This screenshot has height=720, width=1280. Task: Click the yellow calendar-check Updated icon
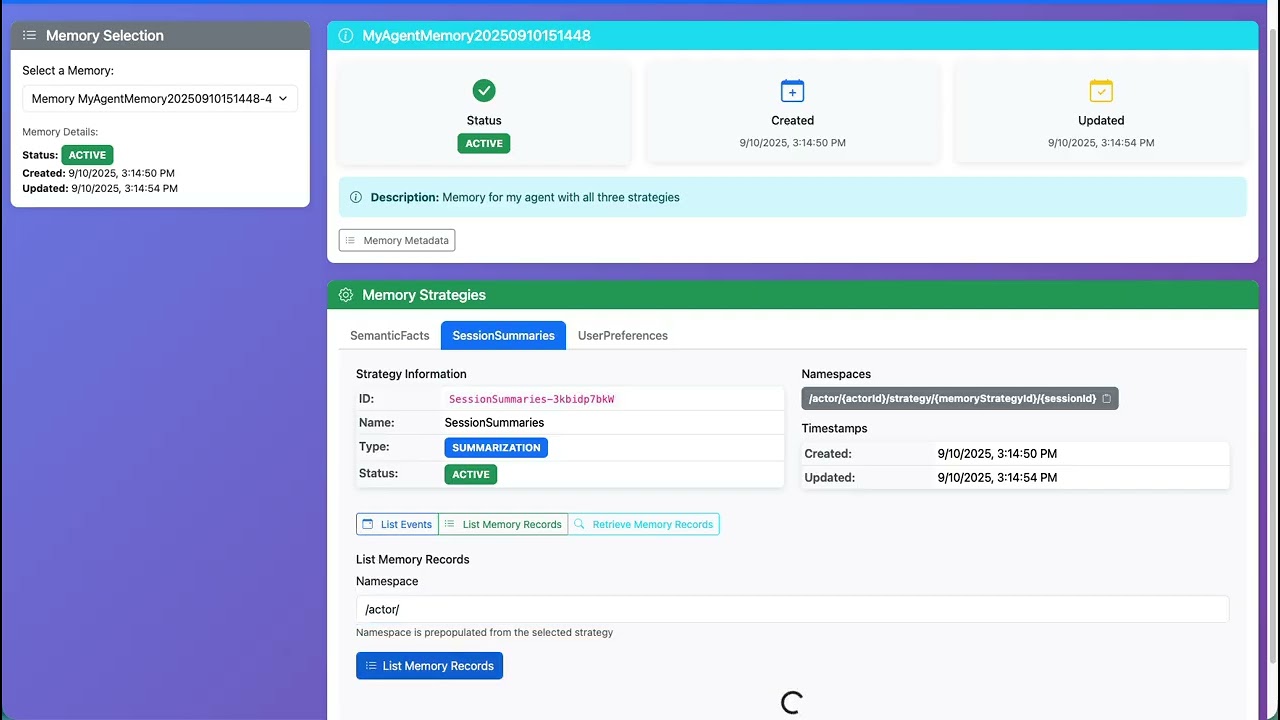pos(1101,91)
